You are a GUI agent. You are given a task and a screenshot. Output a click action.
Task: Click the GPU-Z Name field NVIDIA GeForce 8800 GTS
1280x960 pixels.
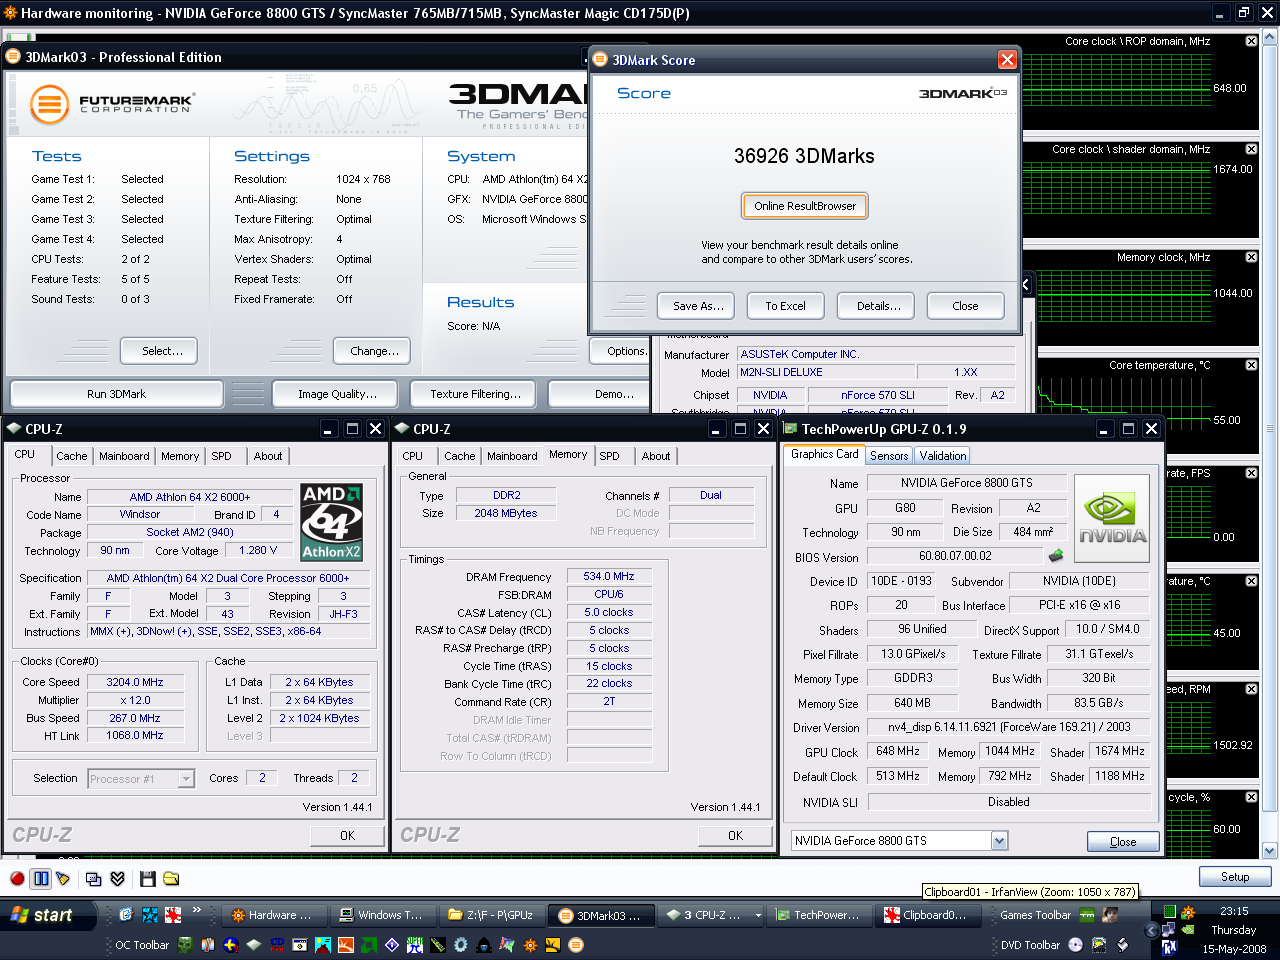(966, 483)
